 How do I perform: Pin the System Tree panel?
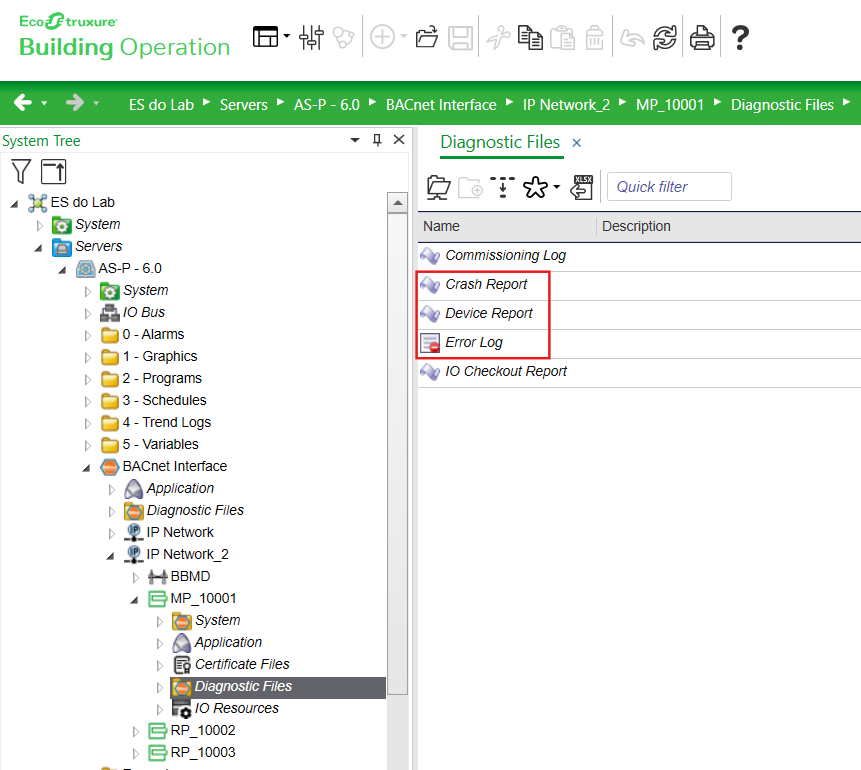[377, 140]
